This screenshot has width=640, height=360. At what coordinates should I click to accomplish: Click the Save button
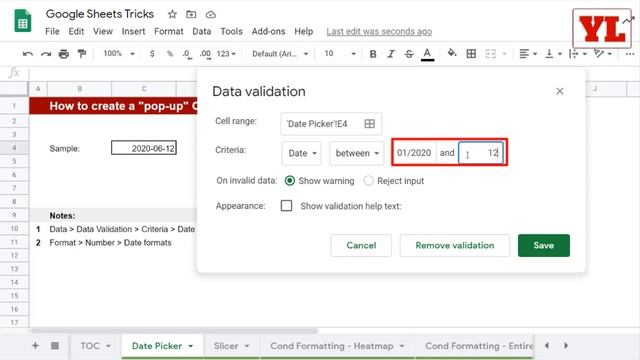point(544,245)
